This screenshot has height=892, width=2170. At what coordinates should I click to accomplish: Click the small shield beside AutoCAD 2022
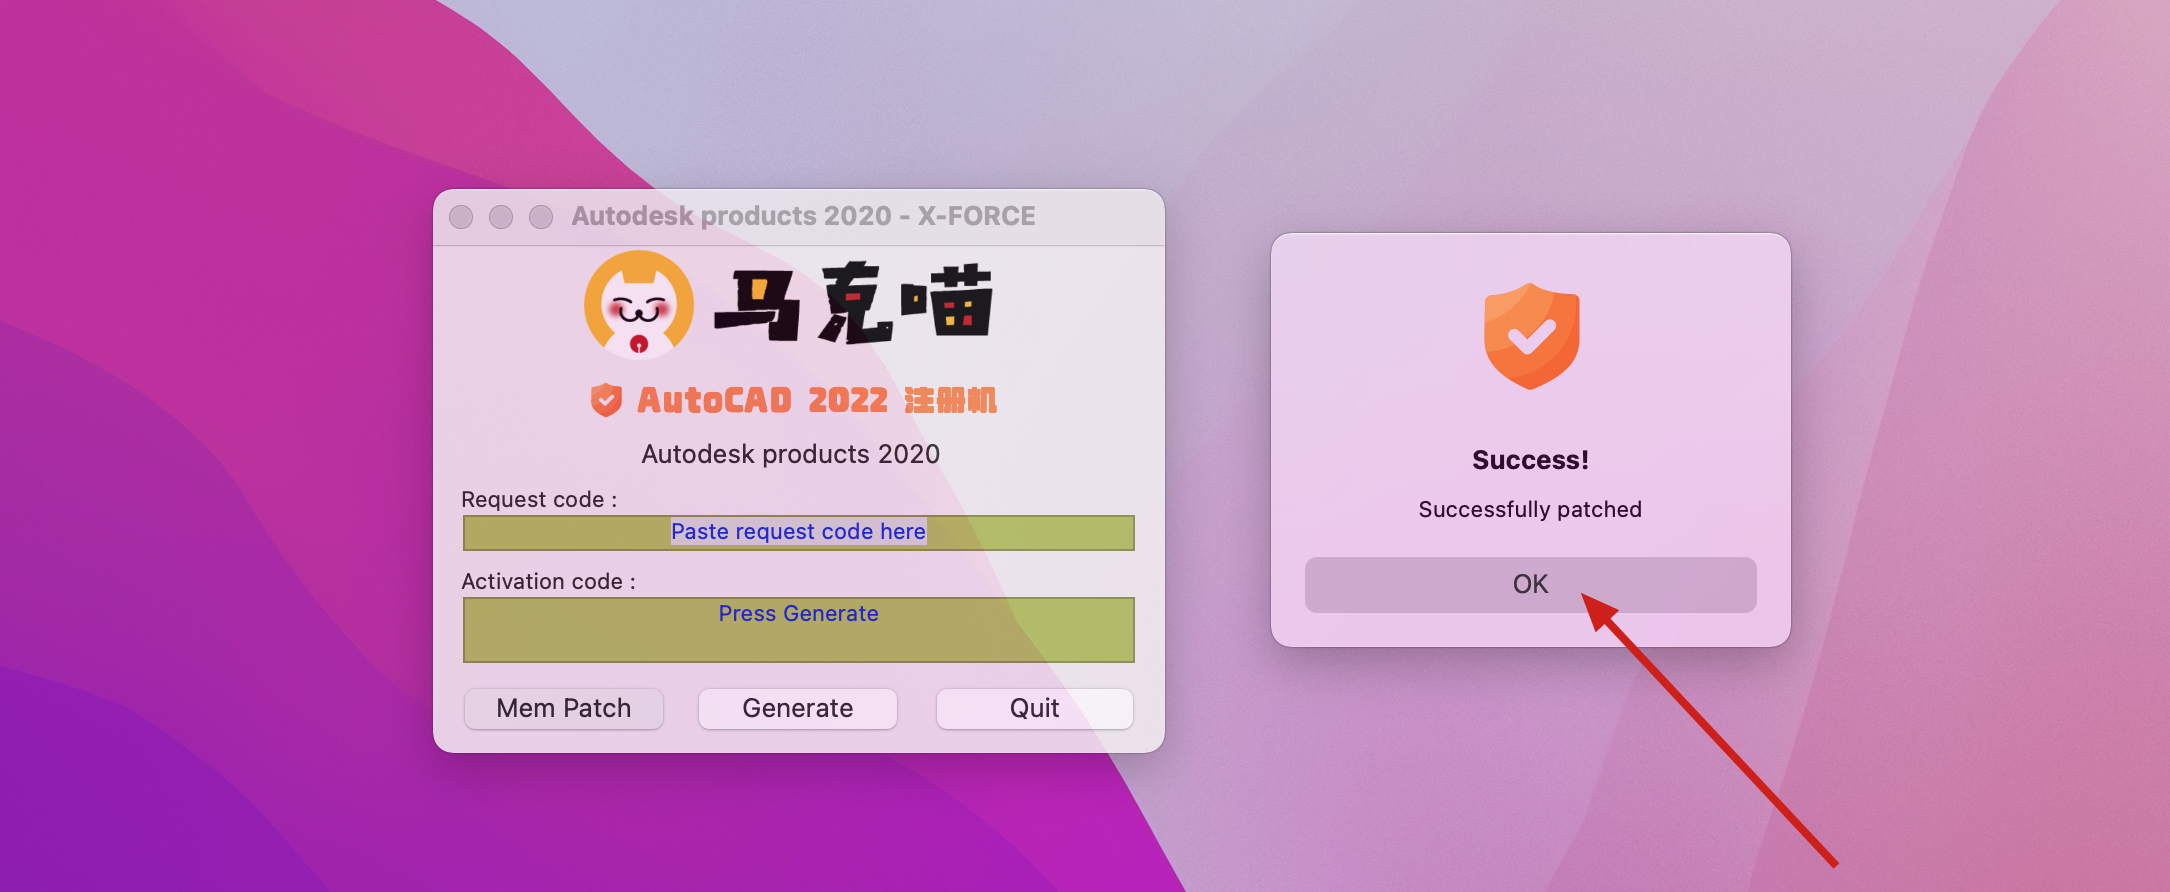pos(606,400)
